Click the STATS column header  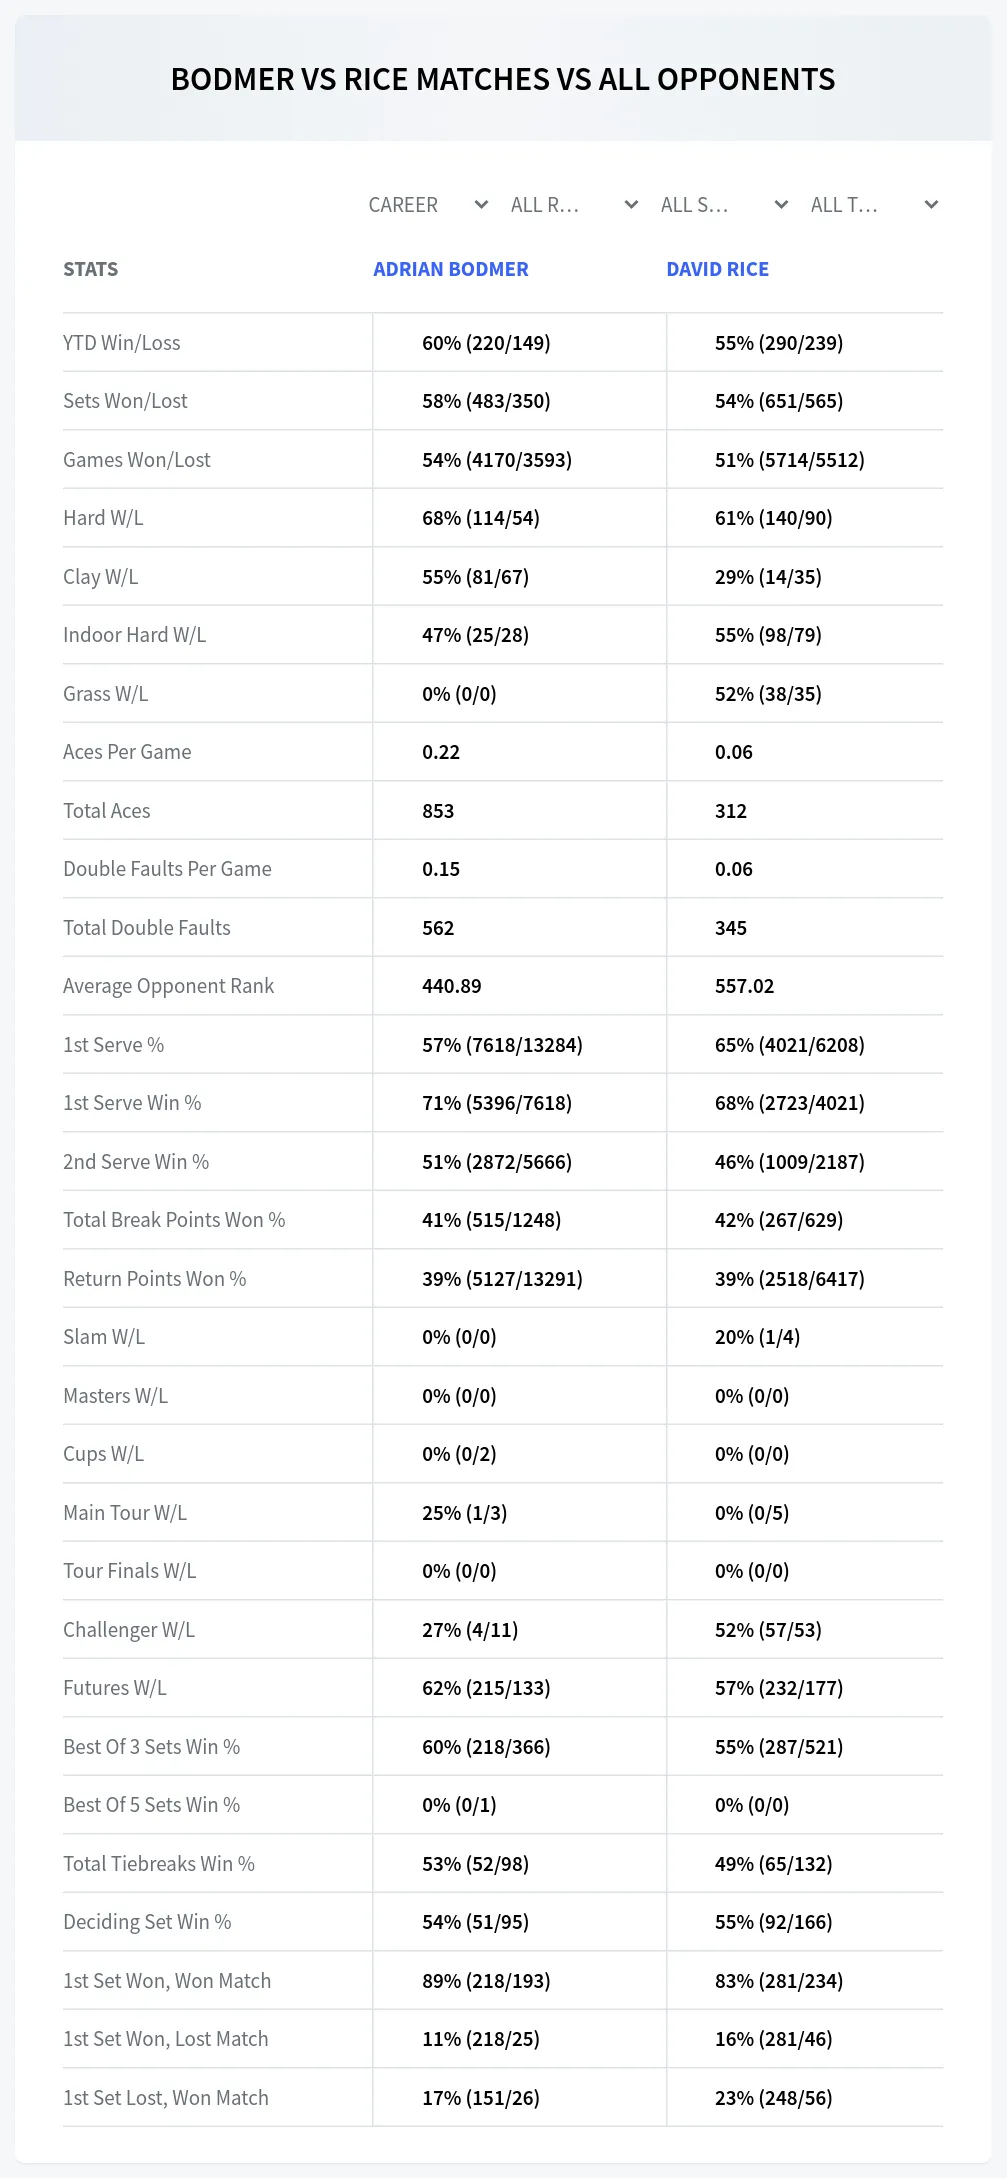pos(91,269)
